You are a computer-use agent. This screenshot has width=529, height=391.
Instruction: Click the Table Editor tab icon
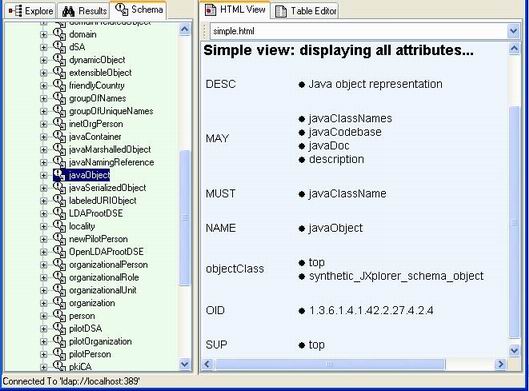point(281,11)
